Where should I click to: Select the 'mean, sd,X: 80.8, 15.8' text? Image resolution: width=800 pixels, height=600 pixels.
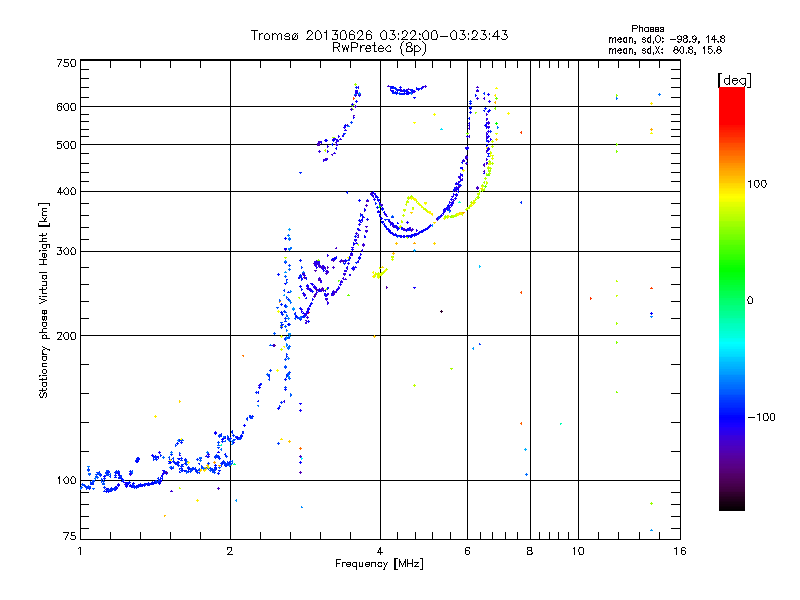click(x=665, y=50)
